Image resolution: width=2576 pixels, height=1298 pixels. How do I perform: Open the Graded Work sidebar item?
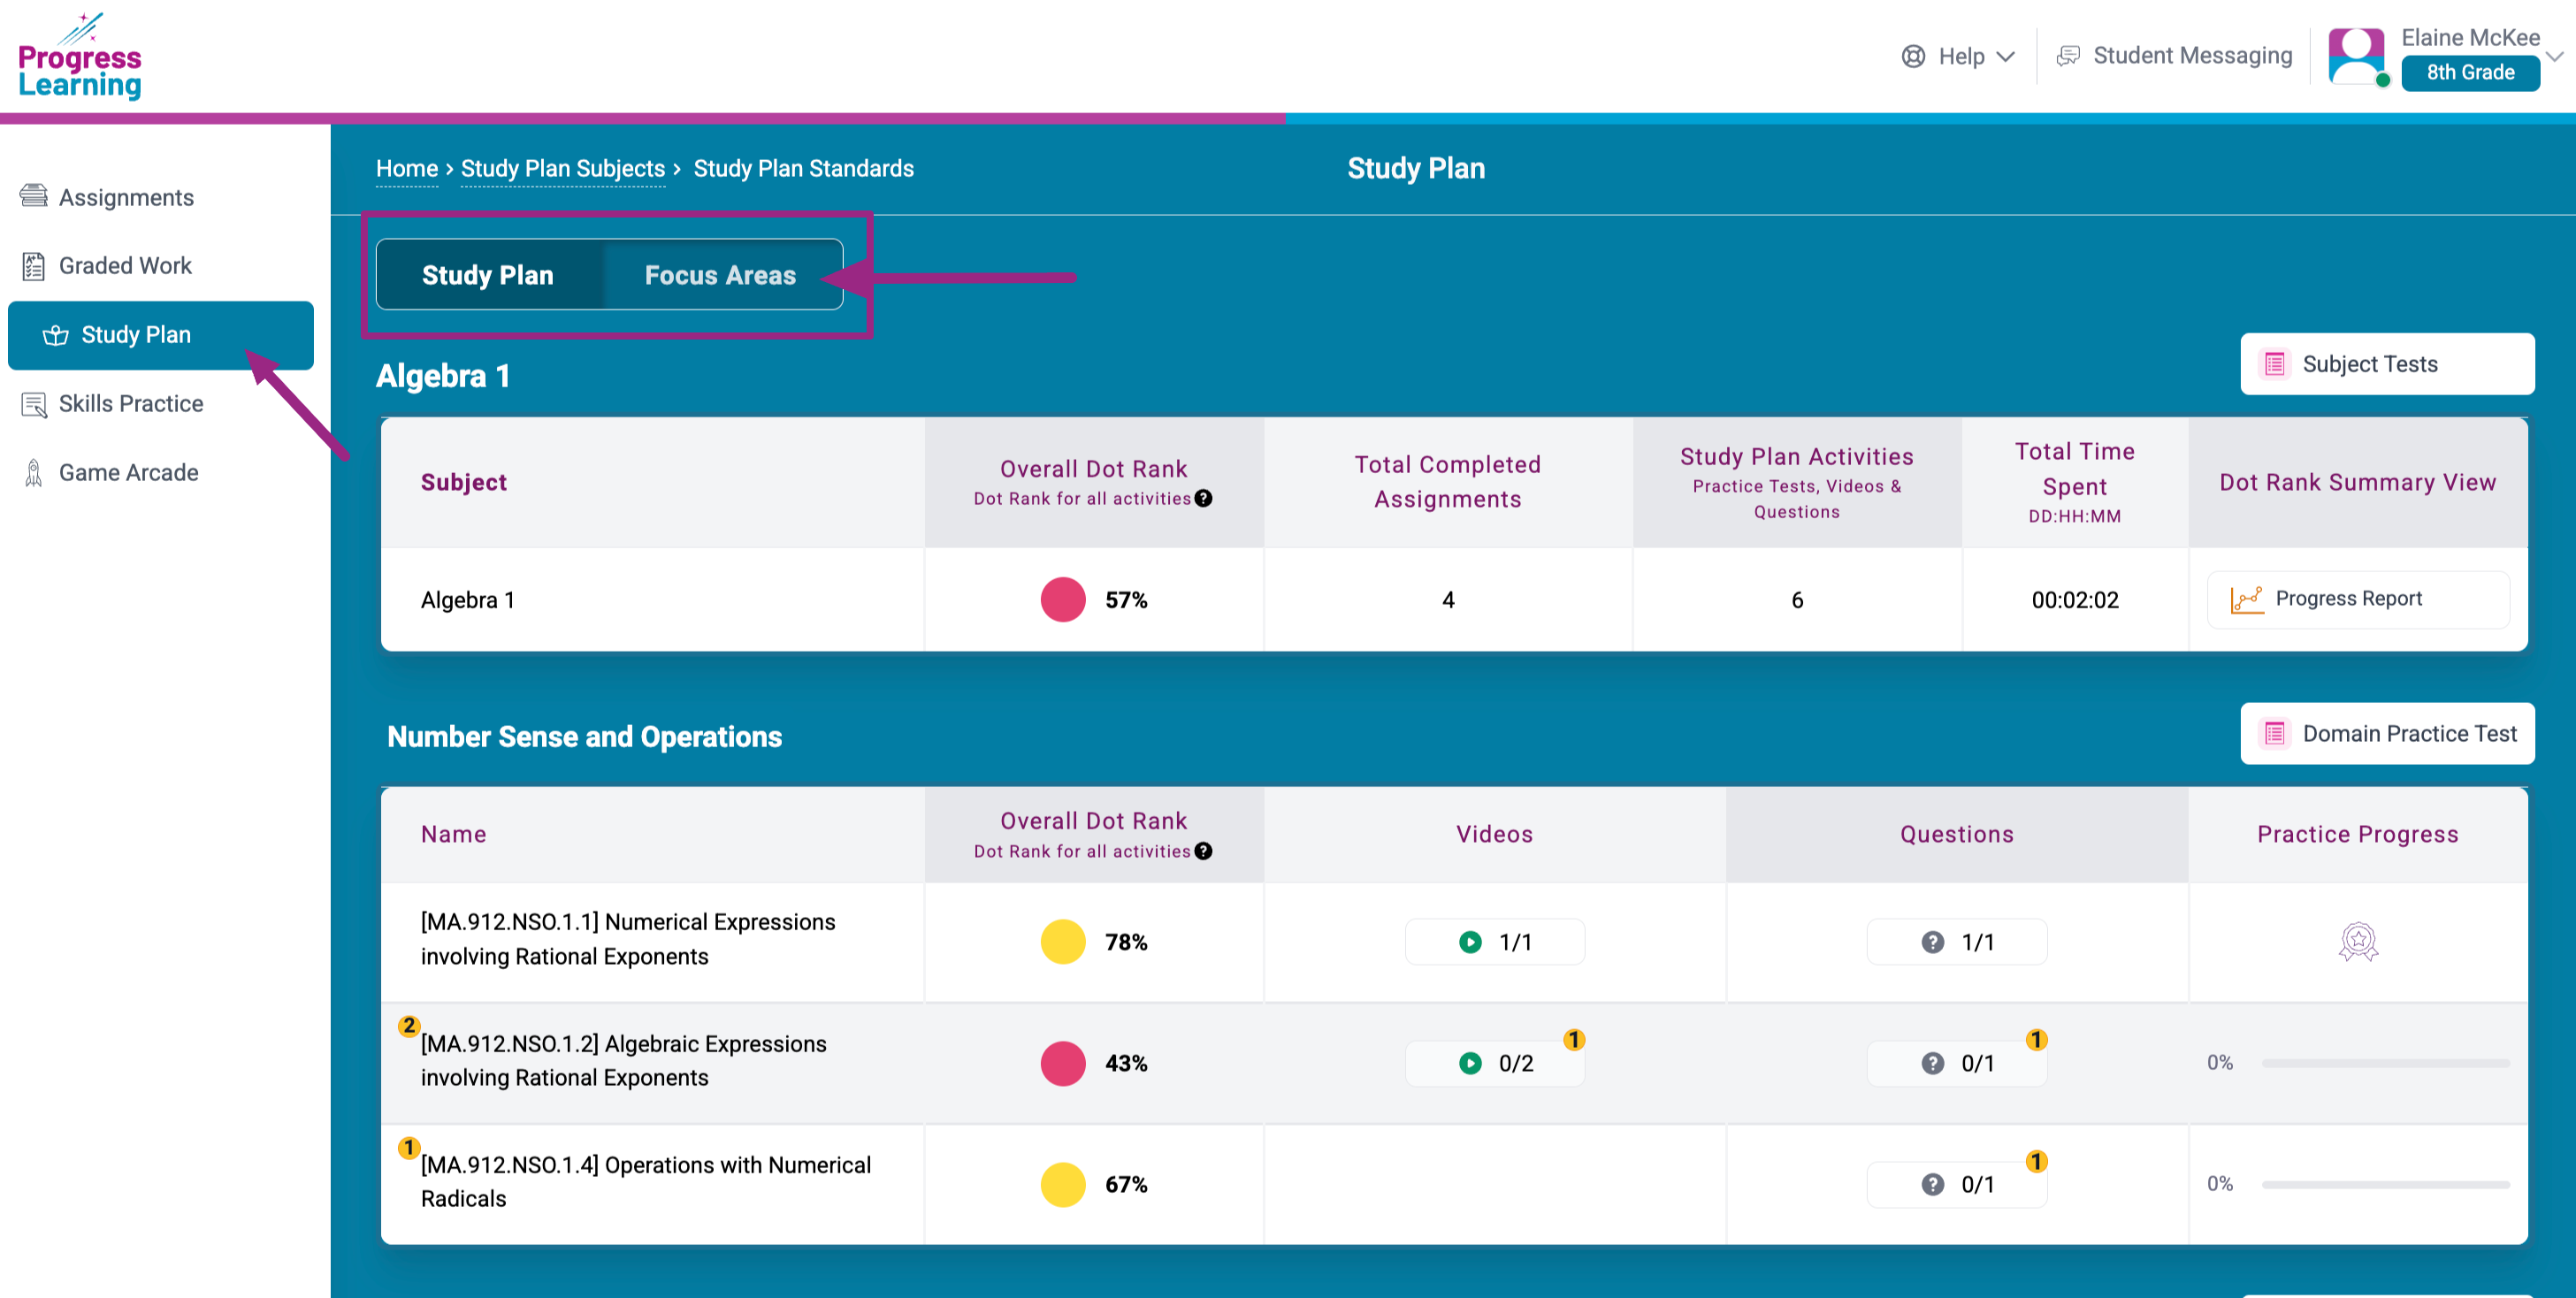point(124,266)
